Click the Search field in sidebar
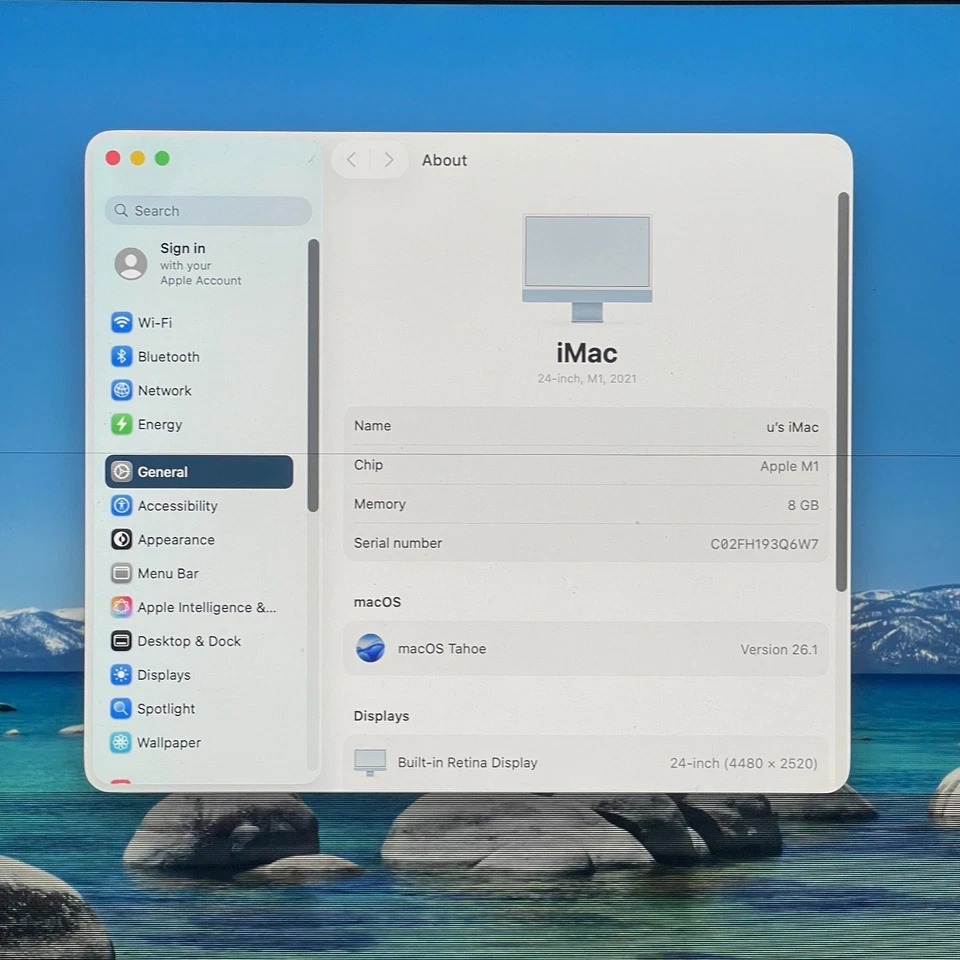The image size is (960, 960). (208, 211)
